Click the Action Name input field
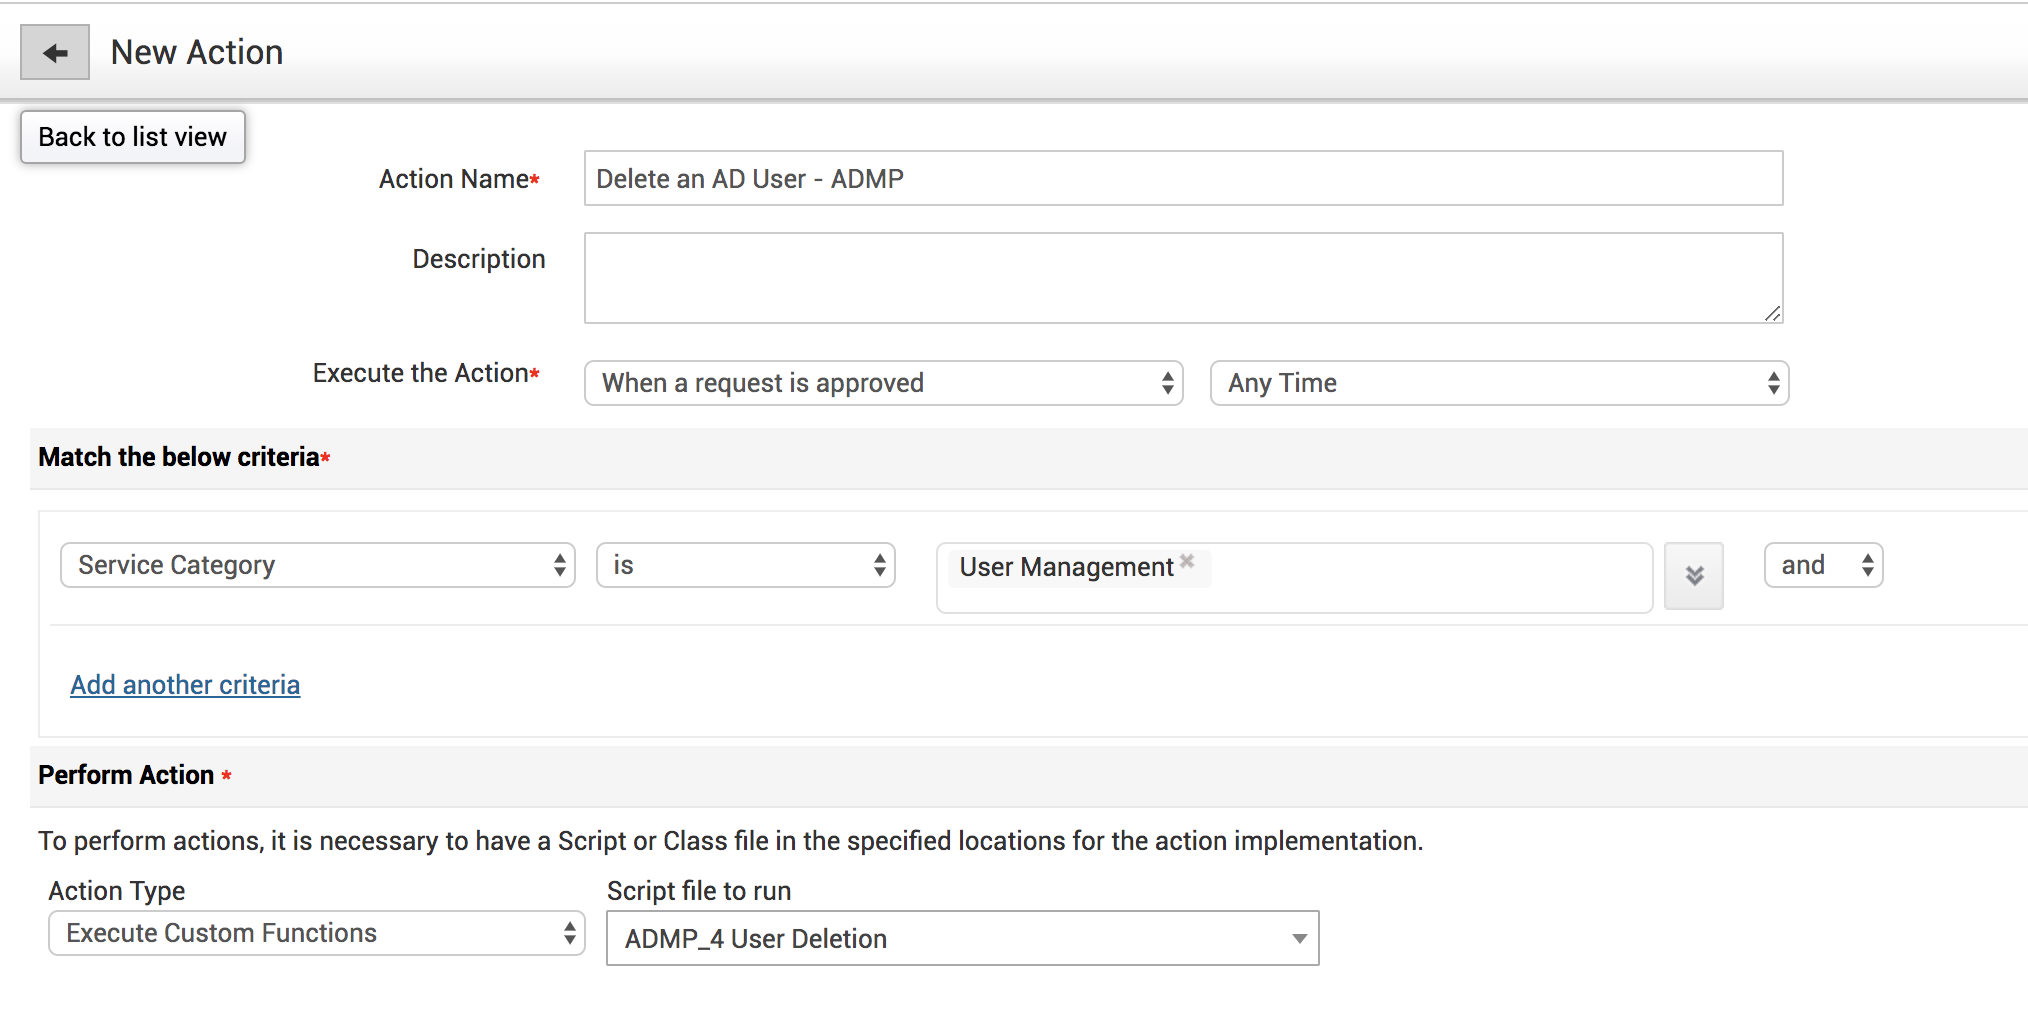This screenshot has width=2028, height=1026. point(1182,179)
